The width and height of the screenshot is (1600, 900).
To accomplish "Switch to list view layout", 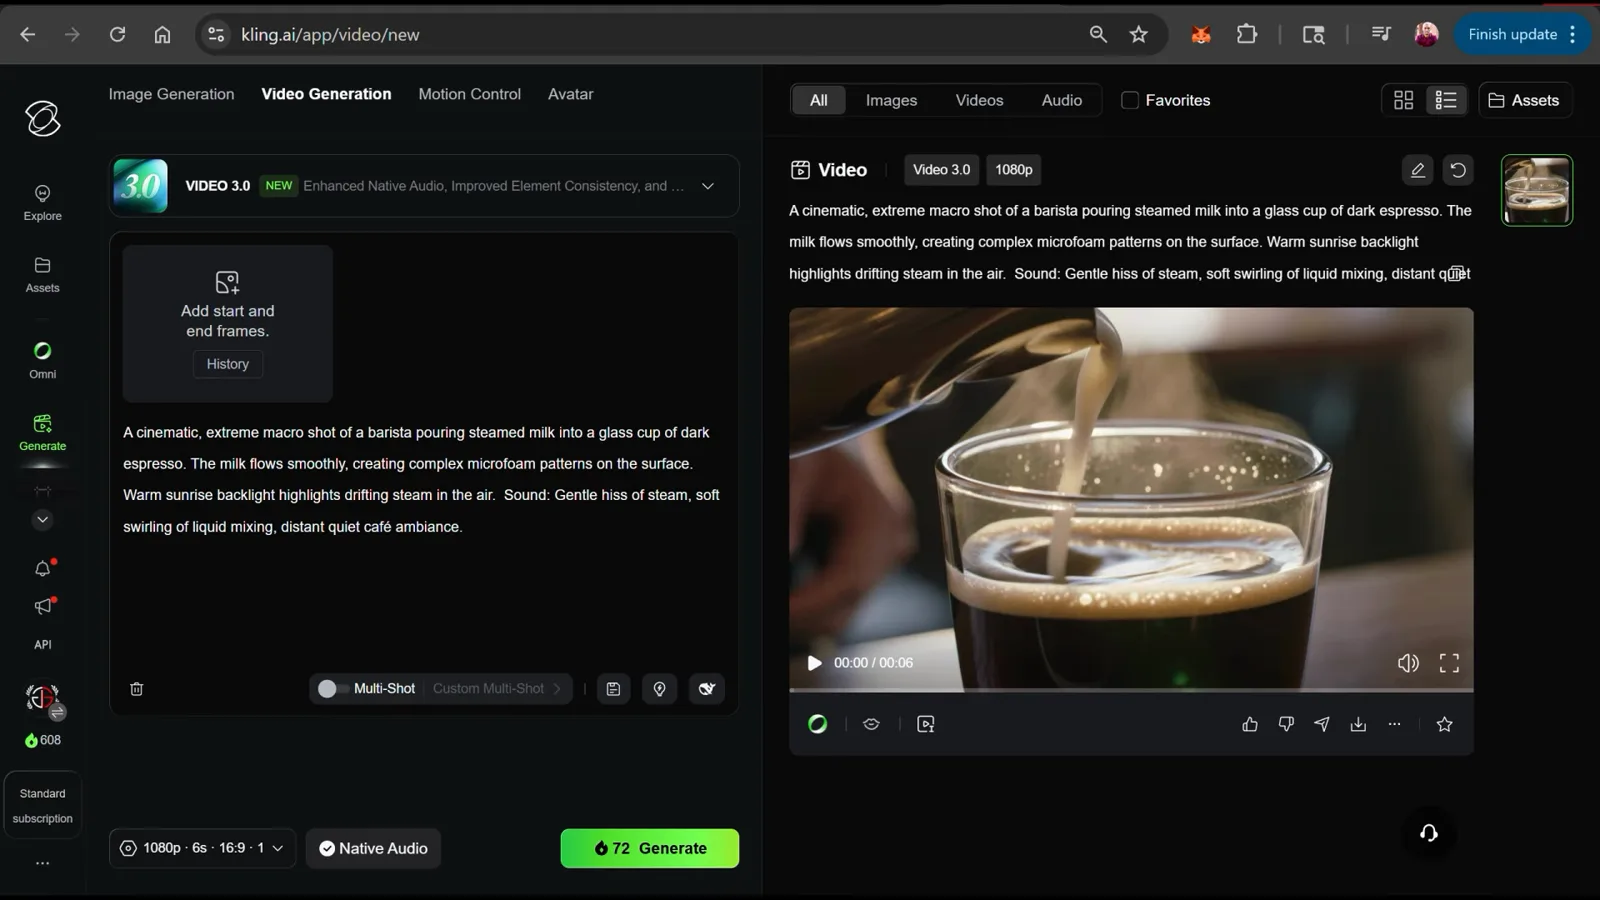I will tap(1446, 100).
